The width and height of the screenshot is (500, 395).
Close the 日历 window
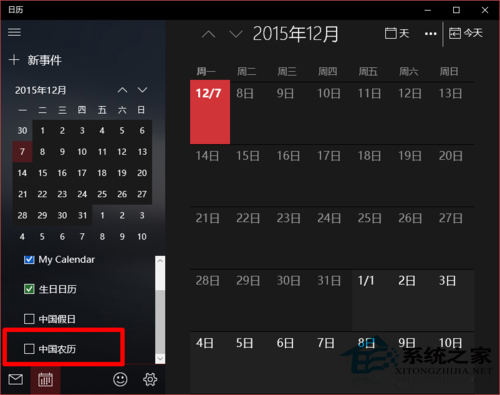(485, 10)
